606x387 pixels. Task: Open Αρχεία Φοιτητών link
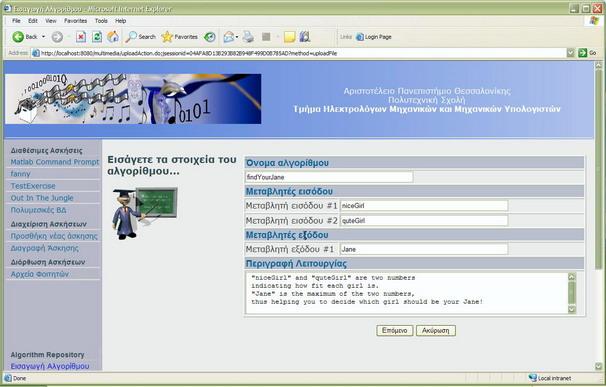tap(39, 274)
